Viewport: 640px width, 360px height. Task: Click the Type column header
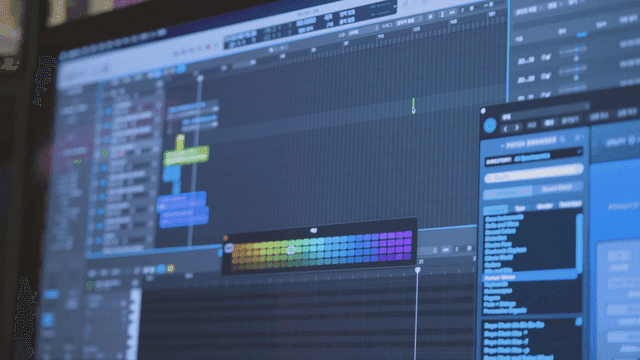coord(520,208)
